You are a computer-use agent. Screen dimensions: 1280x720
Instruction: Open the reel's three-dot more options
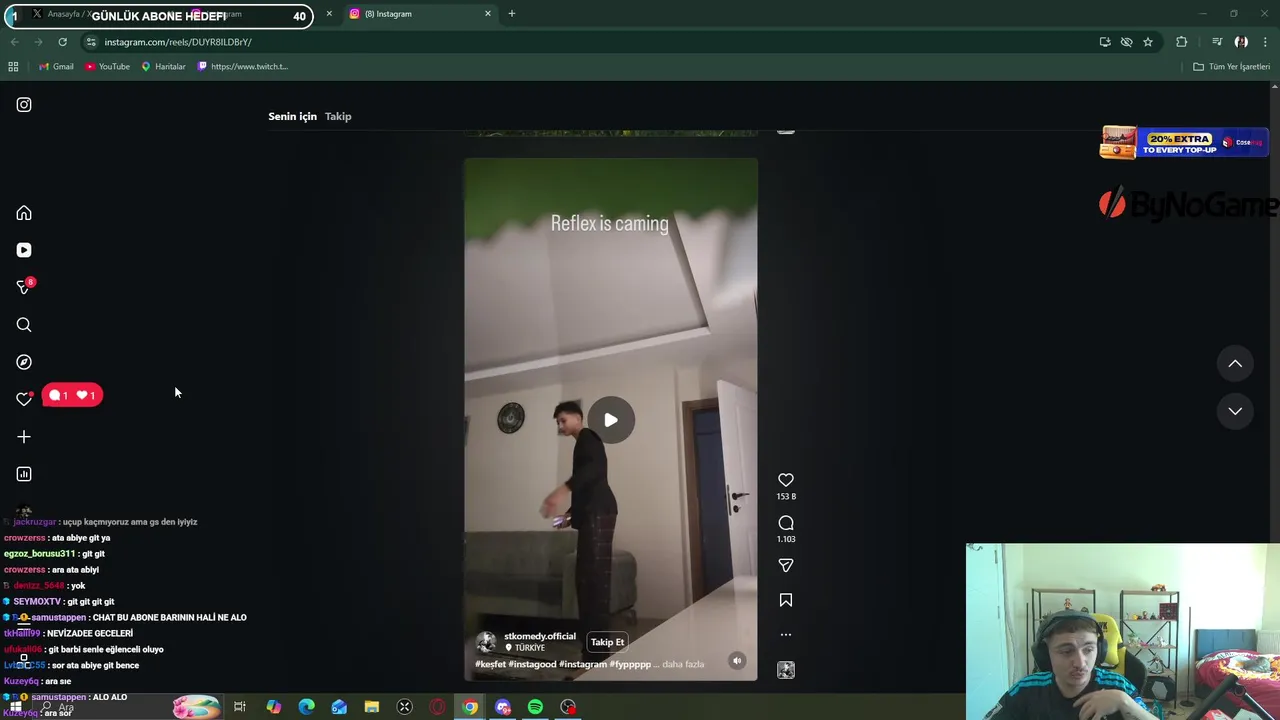[x=786, y=634]
